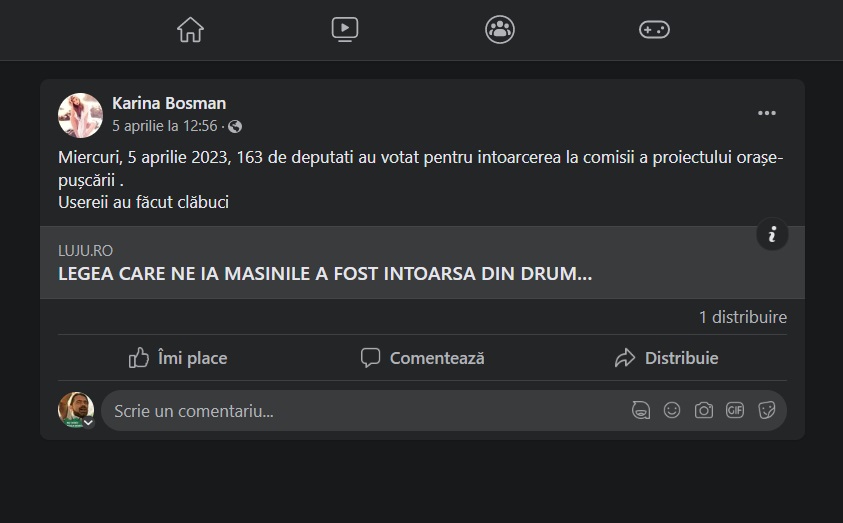
Task: Open Karina Bosman's profile name link
Action: pyautogui.click(x=169, y=103)
